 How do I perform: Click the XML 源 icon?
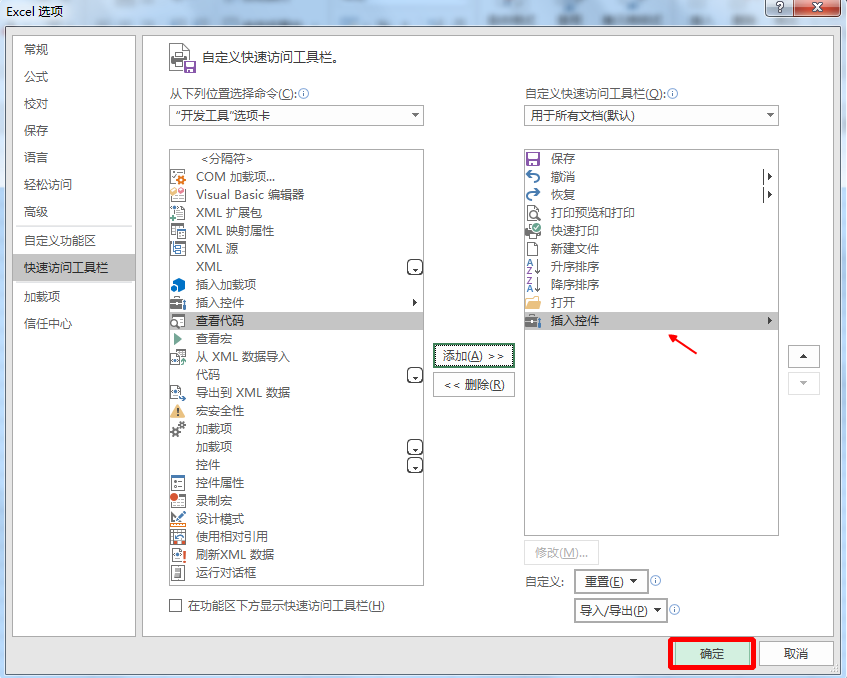[178, 249]
